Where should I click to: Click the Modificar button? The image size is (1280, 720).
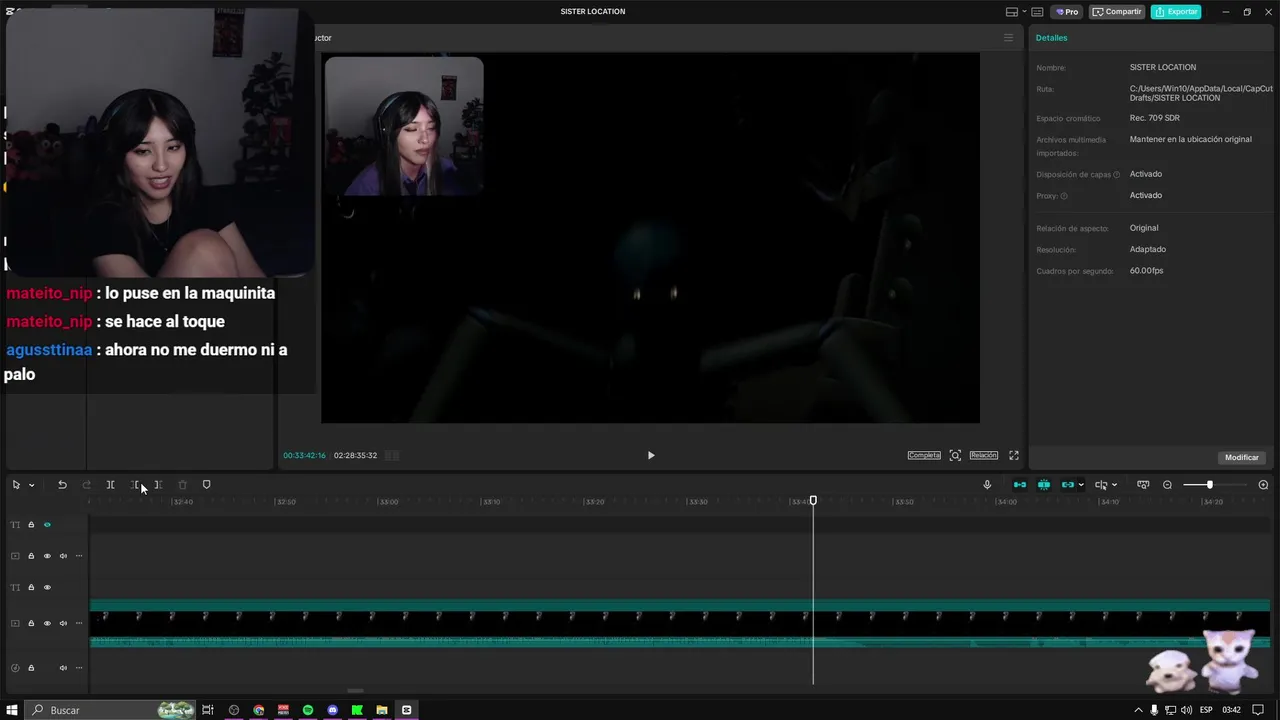pos(1242,457)
